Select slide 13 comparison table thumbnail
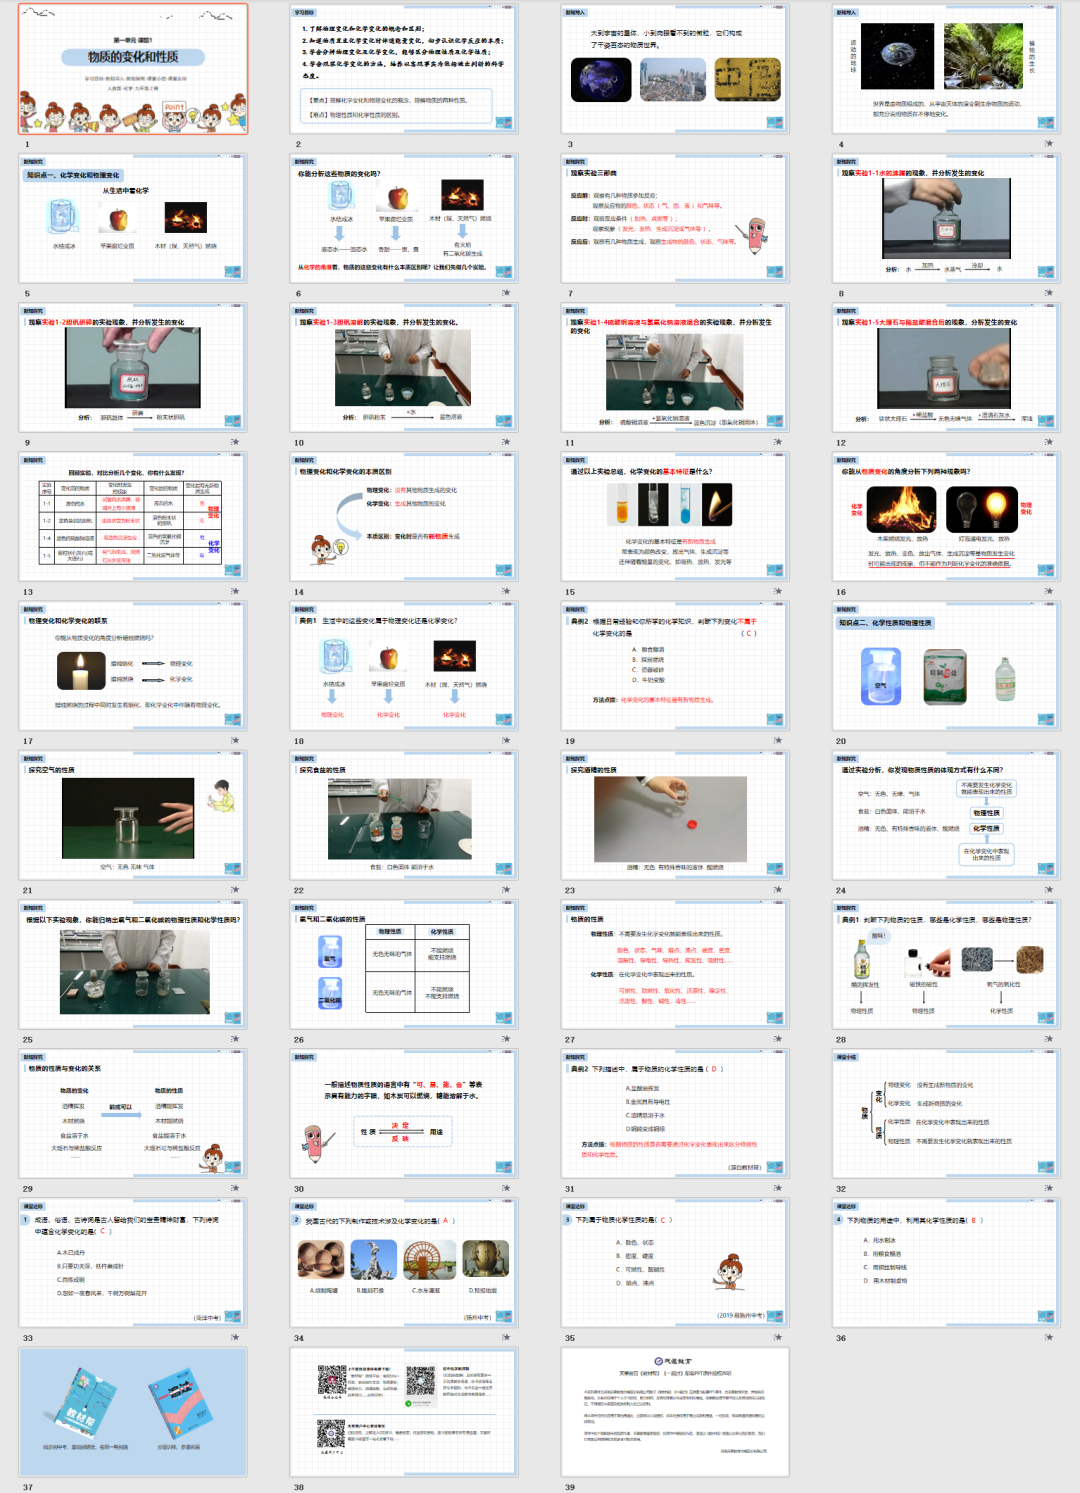Screen dimensions: 1080x1493 pos(133,516)
